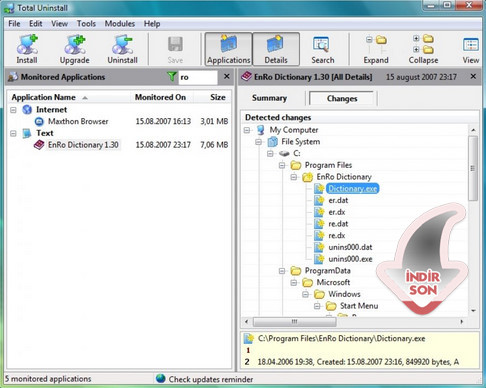Collapse the Start Menu folder node

point(317,306)
